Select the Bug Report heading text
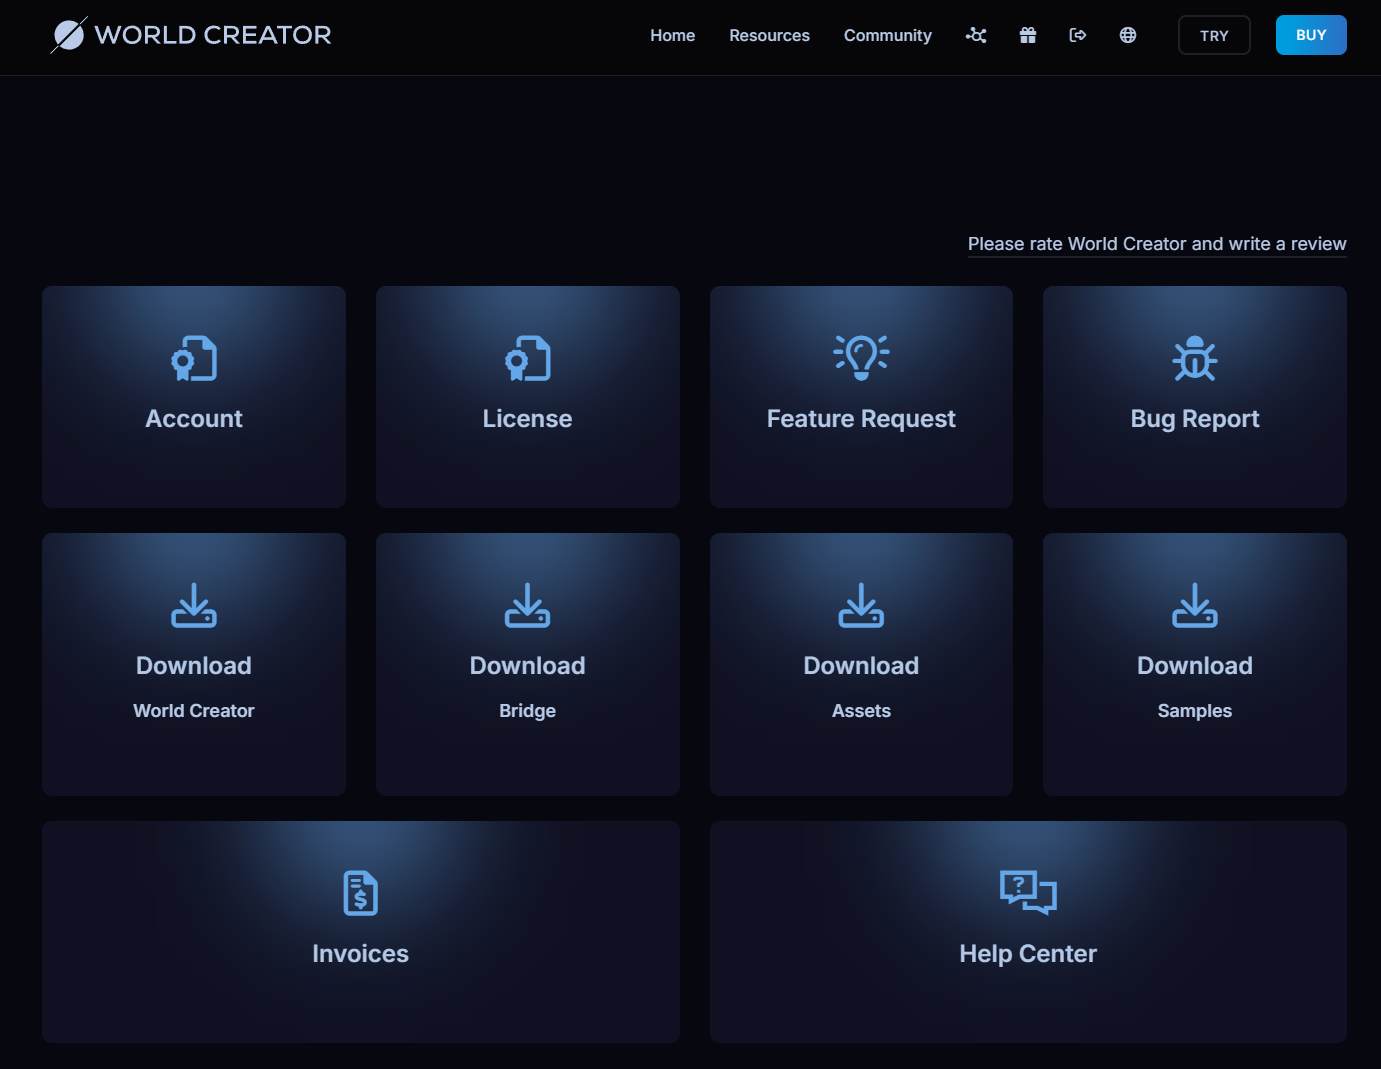The width and height of the screenshot is (1381, 1069). [x=1195, y=419]
